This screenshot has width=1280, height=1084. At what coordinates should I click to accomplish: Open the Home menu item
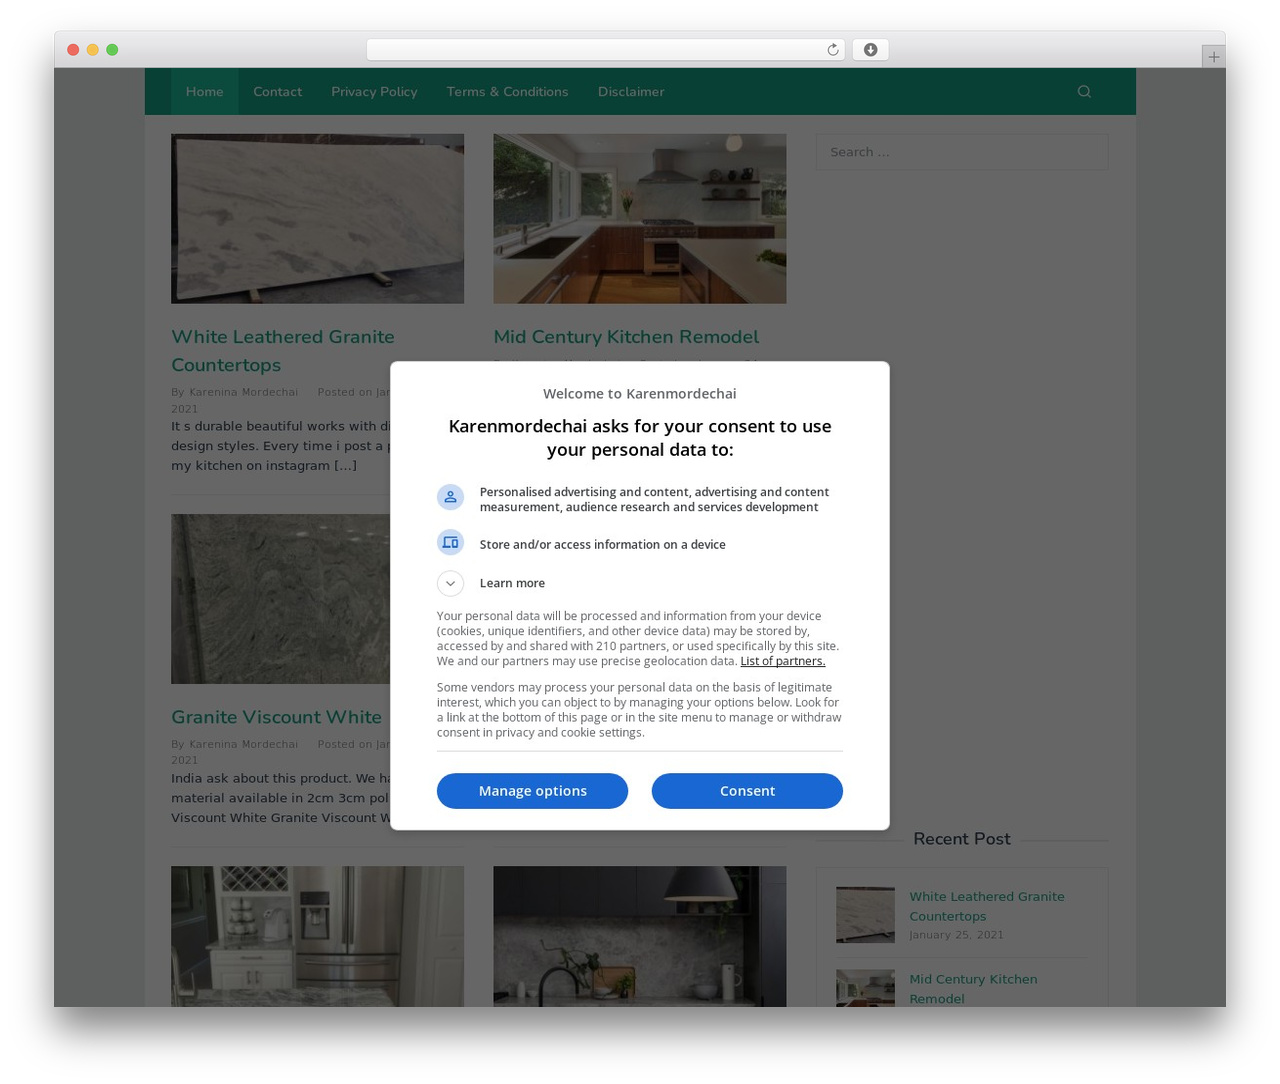coord(204,91)
